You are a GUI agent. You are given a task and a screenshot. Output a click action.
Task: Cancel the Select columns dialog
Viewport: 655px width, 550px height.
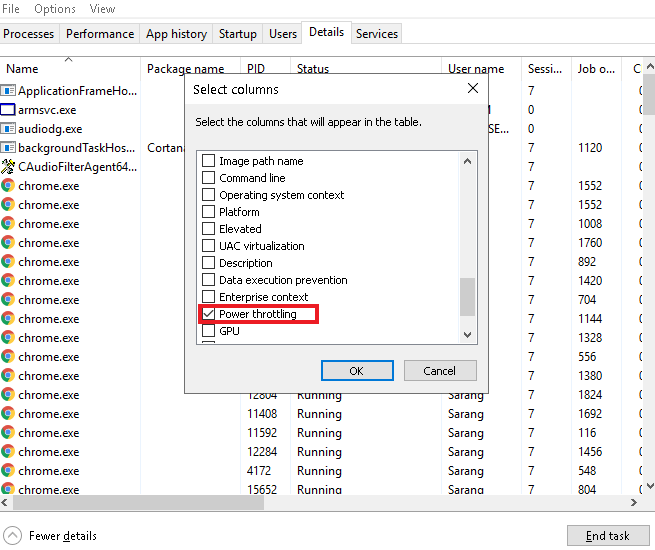440,371
